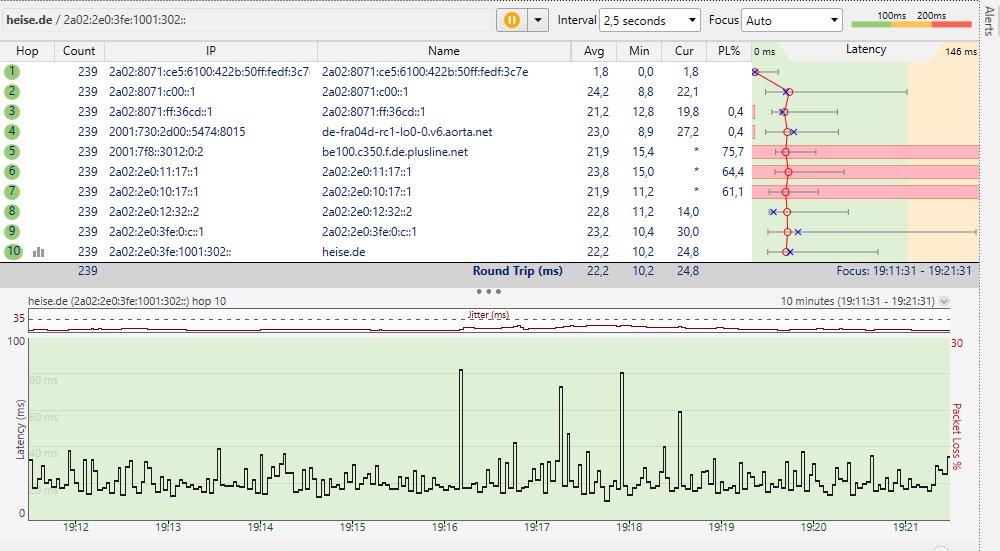
Task: Select hop 7 green circle icon
Action: click(11, 191)
